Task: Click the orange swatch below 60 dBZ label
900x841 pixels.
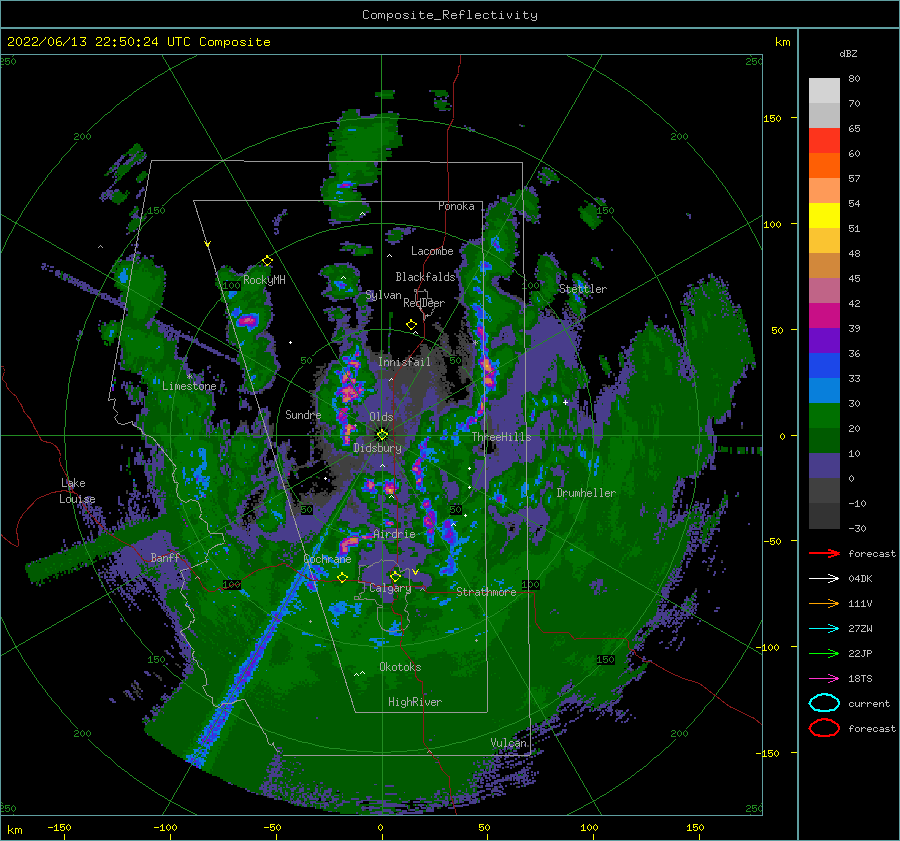Action: click(x=824, y=165)
